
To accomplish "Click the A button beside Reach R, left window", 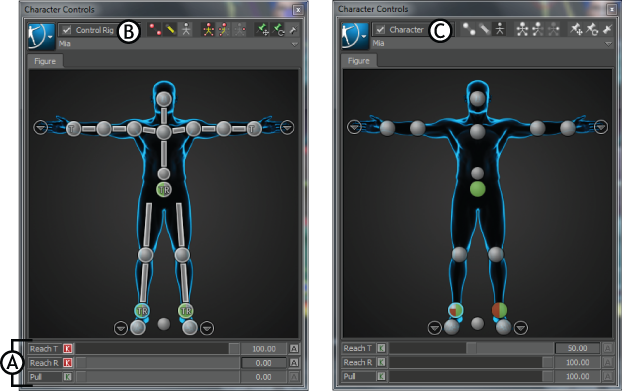I will click(294, 363).
